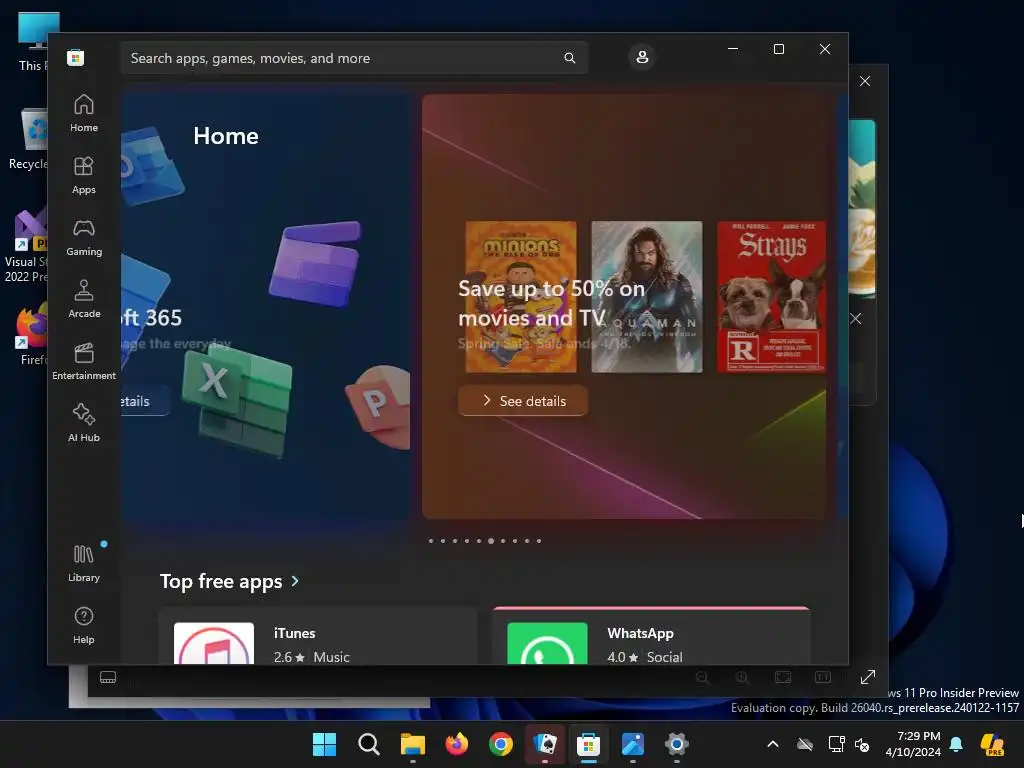This screenshot has width=1024, height=768.
Task: Click zoom out in background window toolbar
Action: pos(703,677)
